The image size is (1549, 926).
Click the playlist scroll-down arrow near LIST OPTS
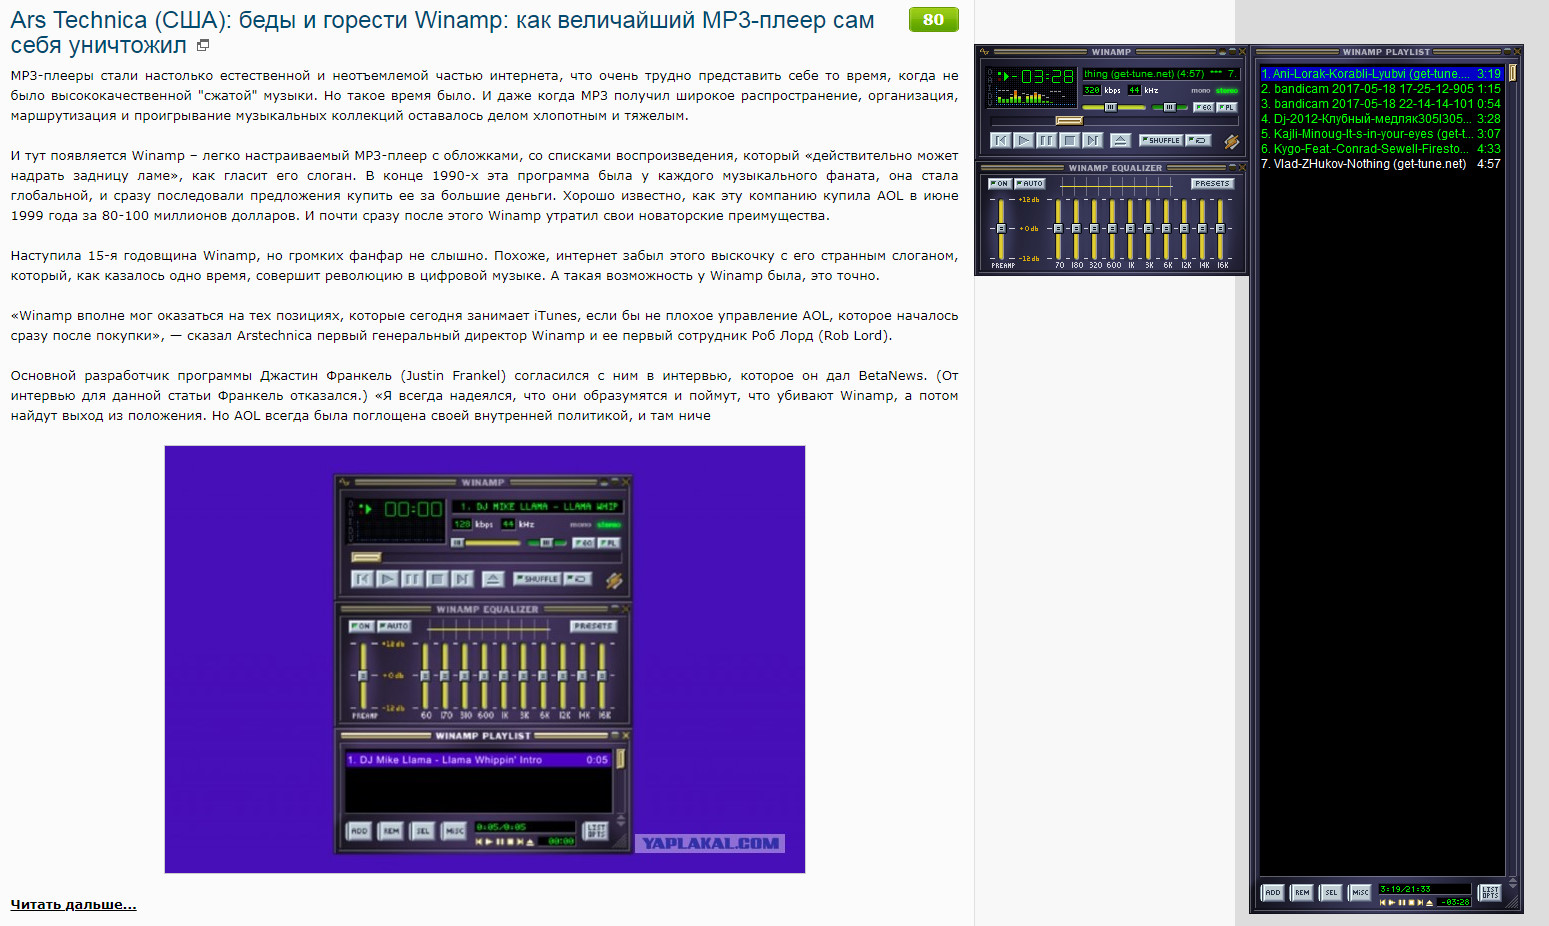click(x=1512, y=887)
